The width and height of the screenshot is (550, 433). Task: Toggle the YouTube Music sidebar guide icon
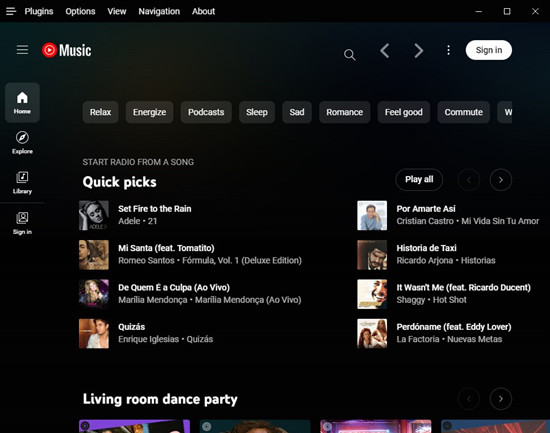pyautogui.click(x=22, y=49)
